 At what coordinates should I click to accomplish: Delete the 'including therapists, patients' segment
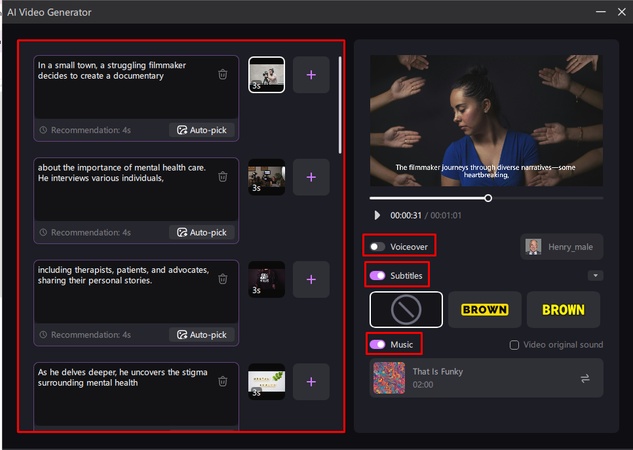[222, 278]
